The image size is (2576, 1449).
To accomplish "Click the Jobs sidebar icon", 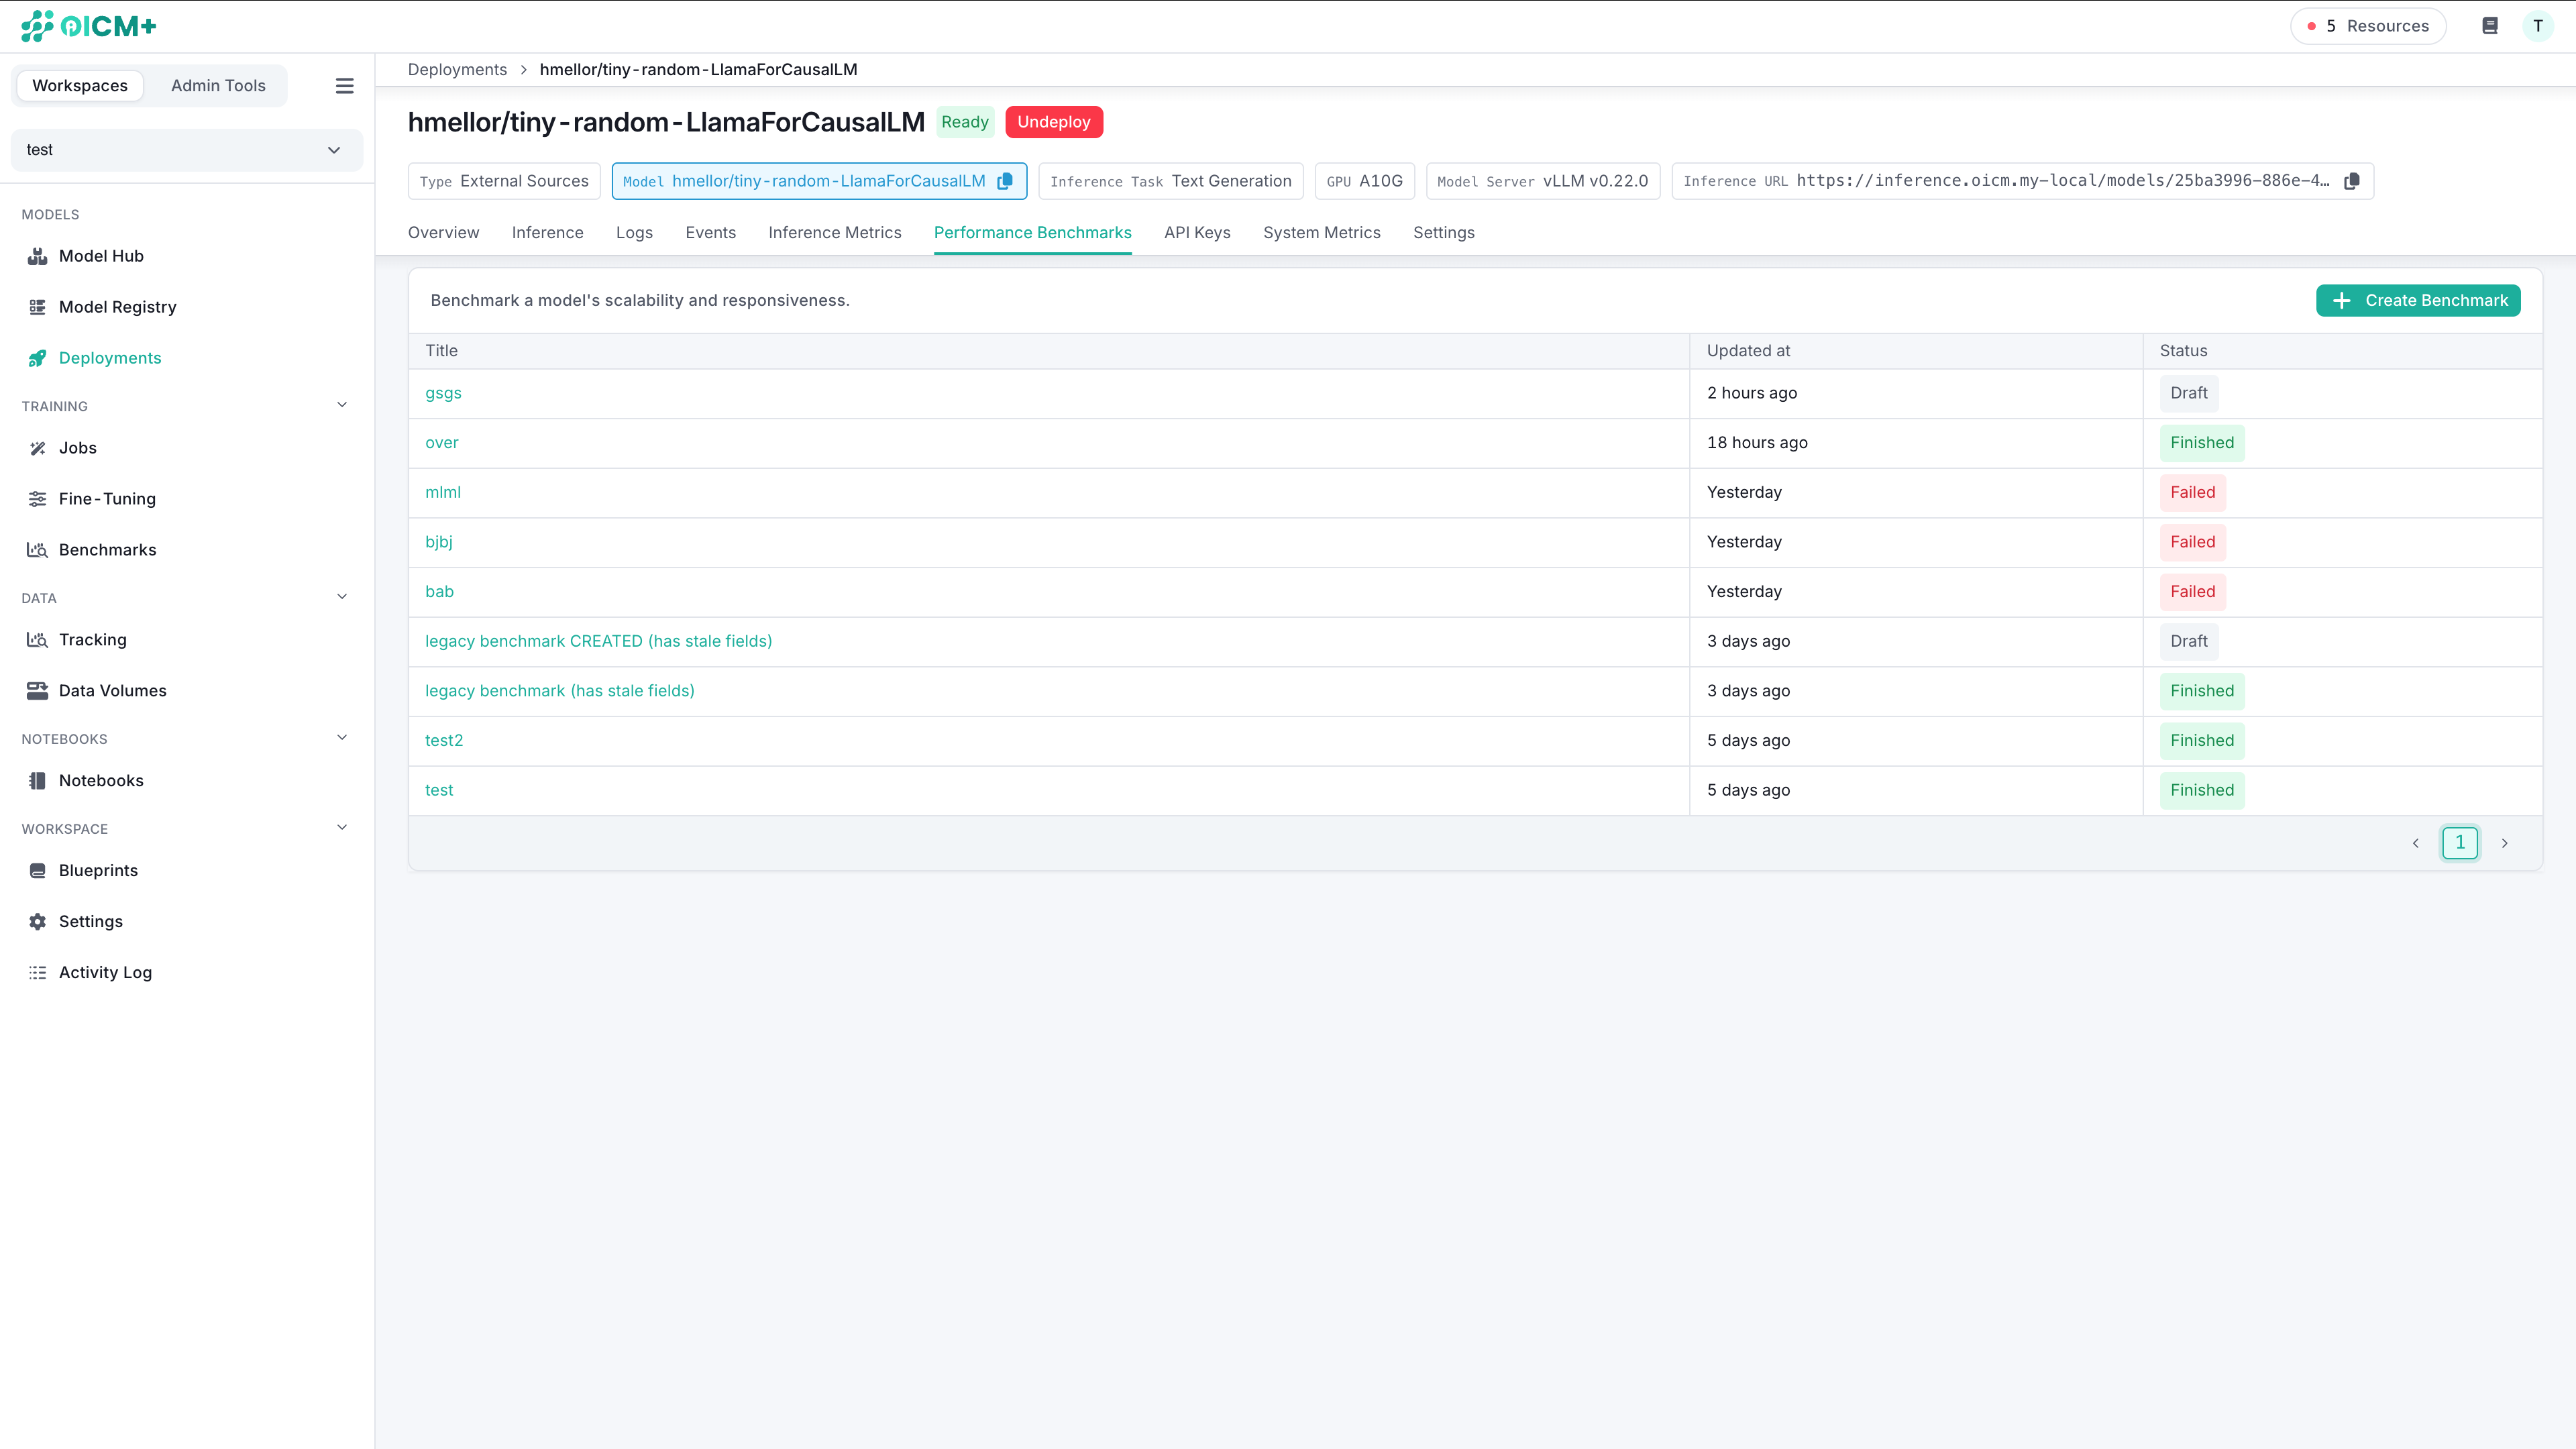I will pyautogui.click(x=37, y=448).
